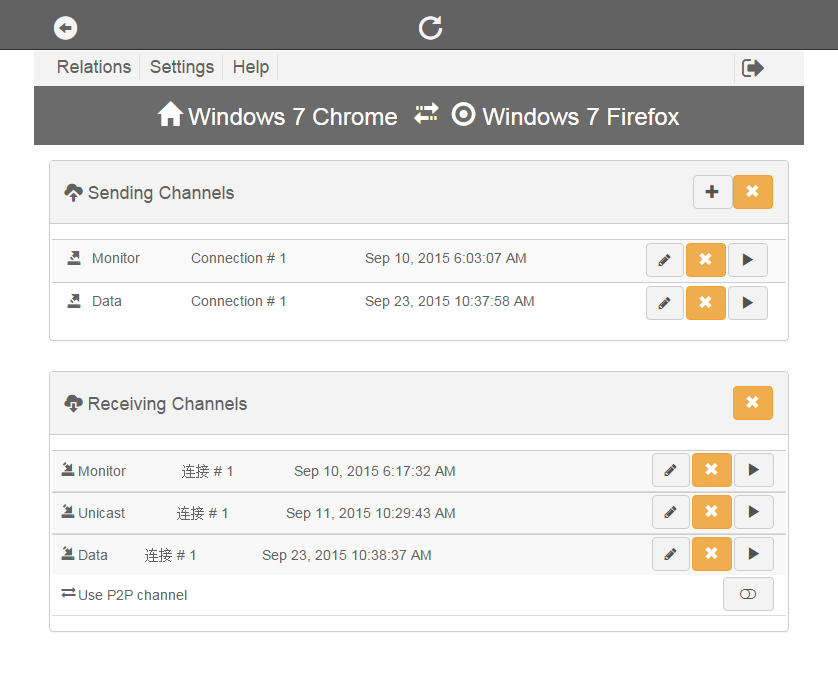This screenshot has height=693, width=838.
Task: Edit the receiving Unicast channel
Action: point(670,513)
